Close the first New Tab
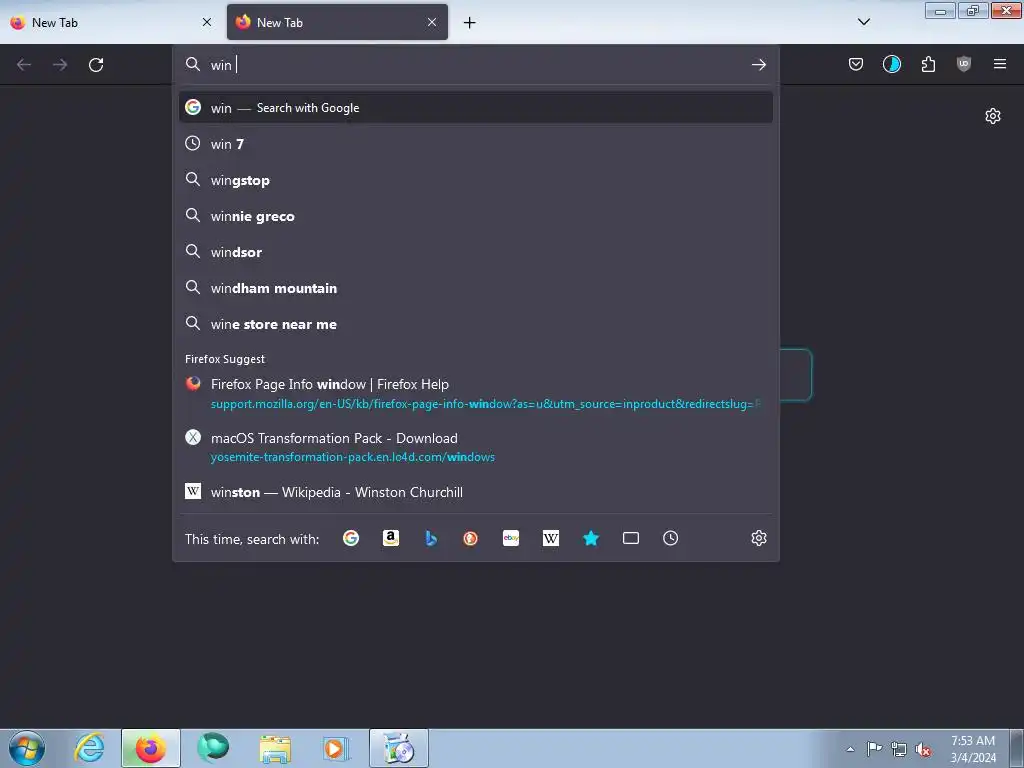 tap(207, 22)
